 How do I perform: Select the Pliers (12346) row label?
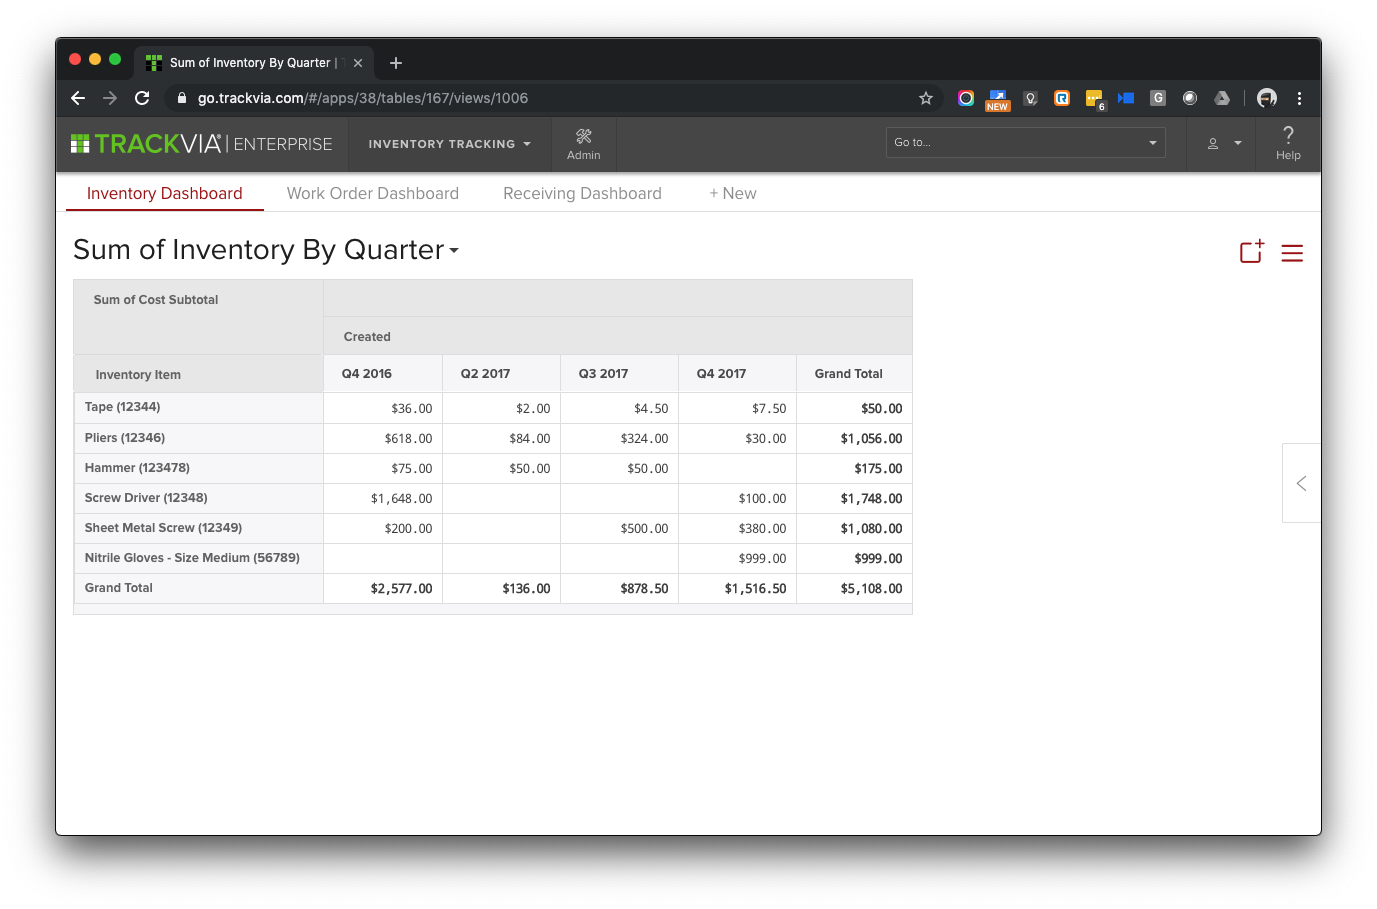point(125,438)
